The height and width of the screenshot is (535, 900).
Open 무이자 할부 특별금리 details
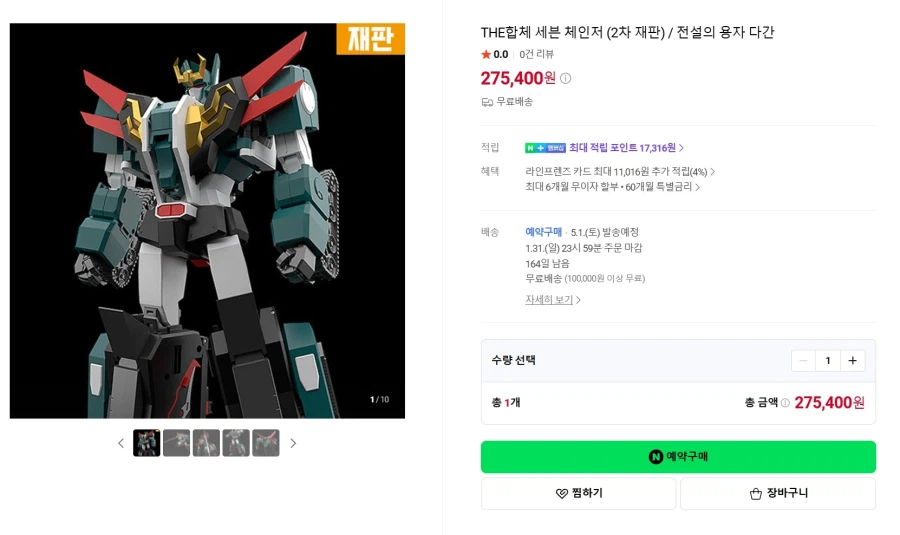612,187
